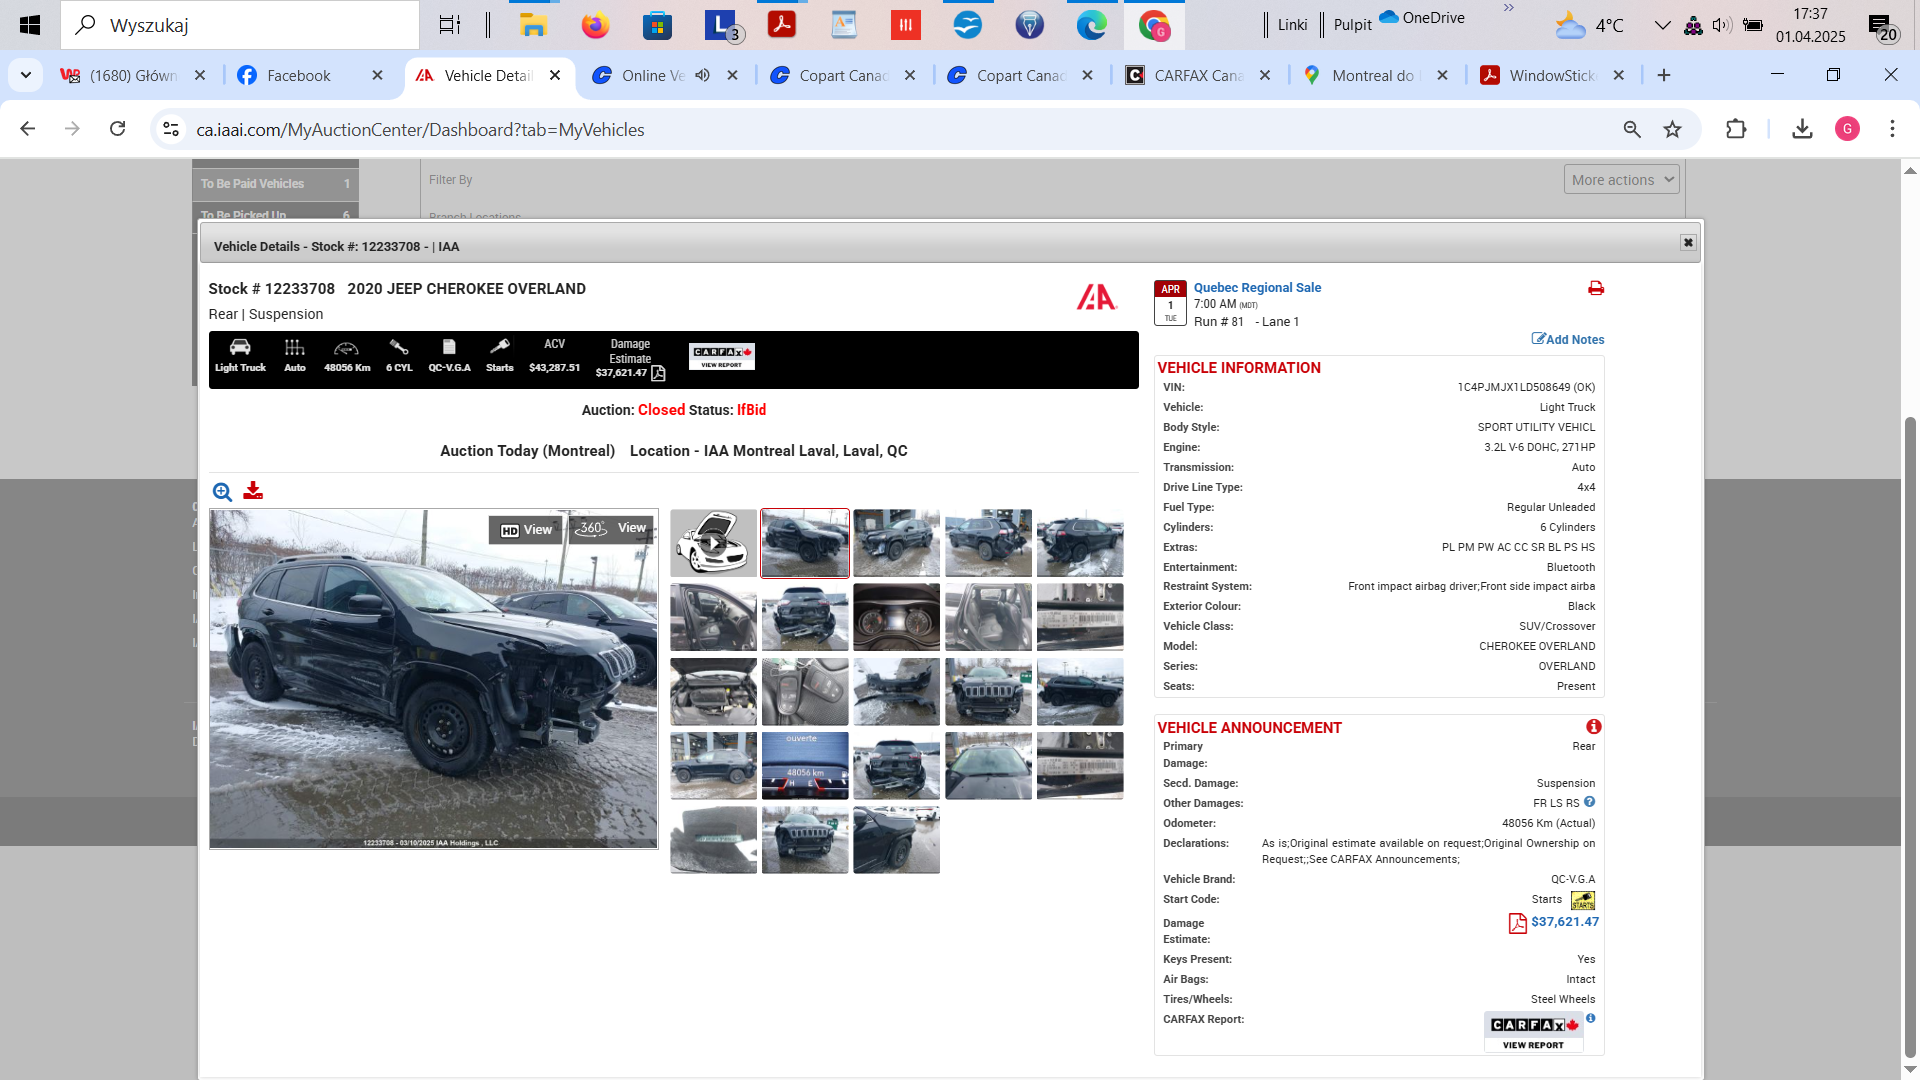Open Microsoft Edge from the taskbar
This screenshot has width=1920, height=1080.
(x=1091, y=25)
